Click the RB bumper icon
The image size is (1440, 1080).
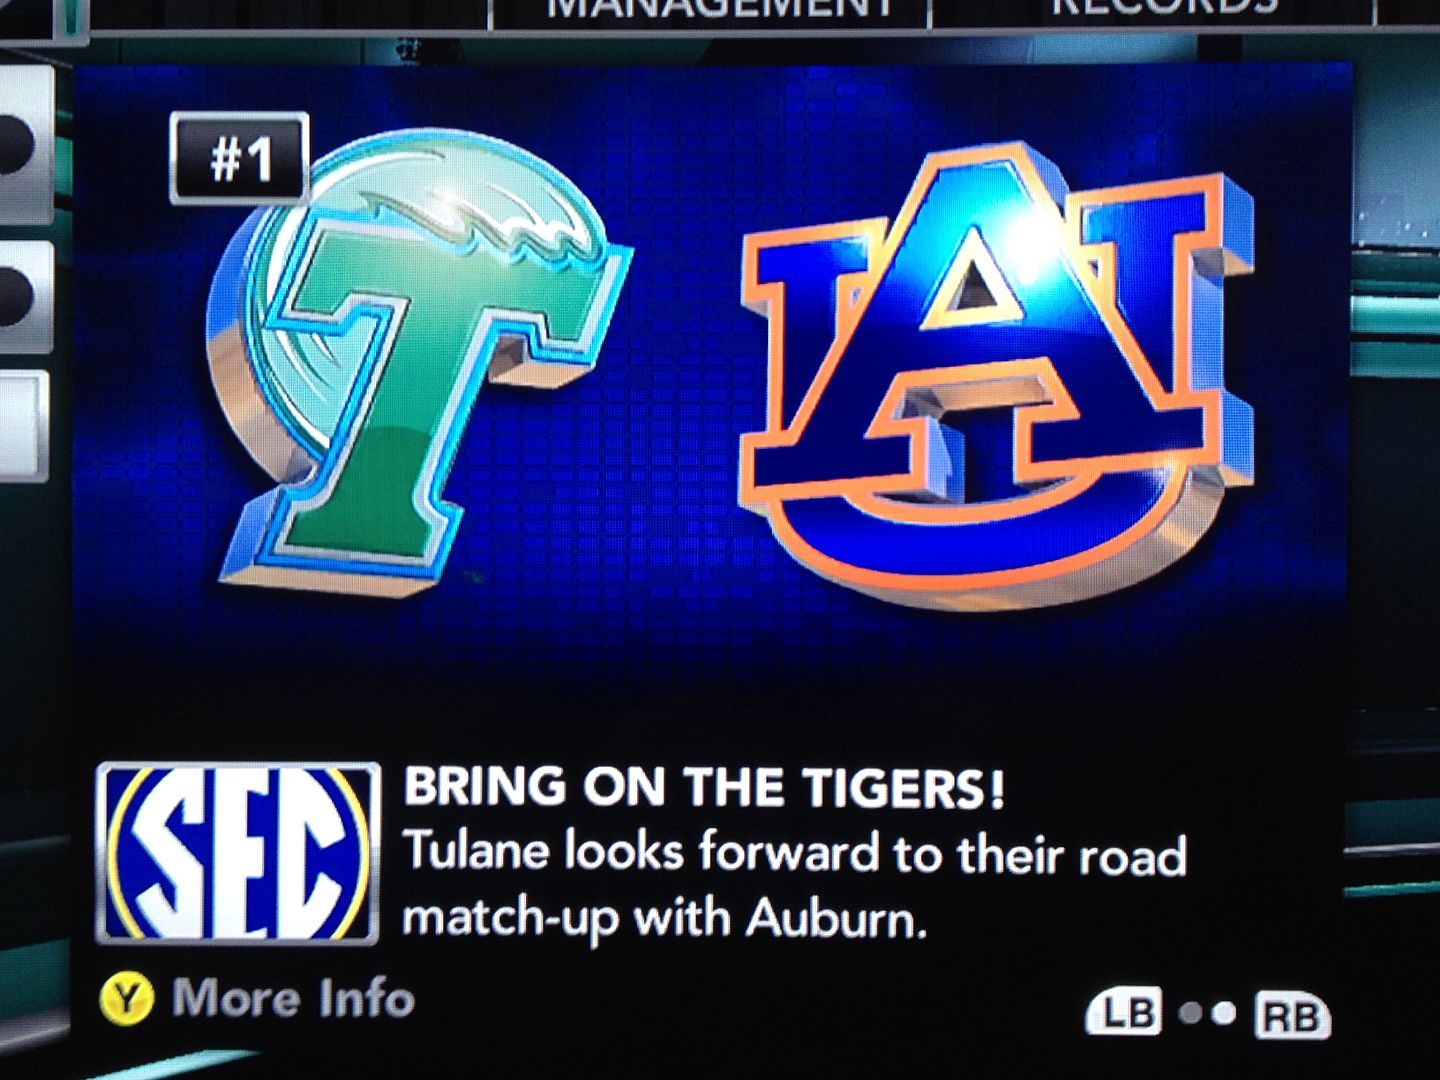1291,1016
